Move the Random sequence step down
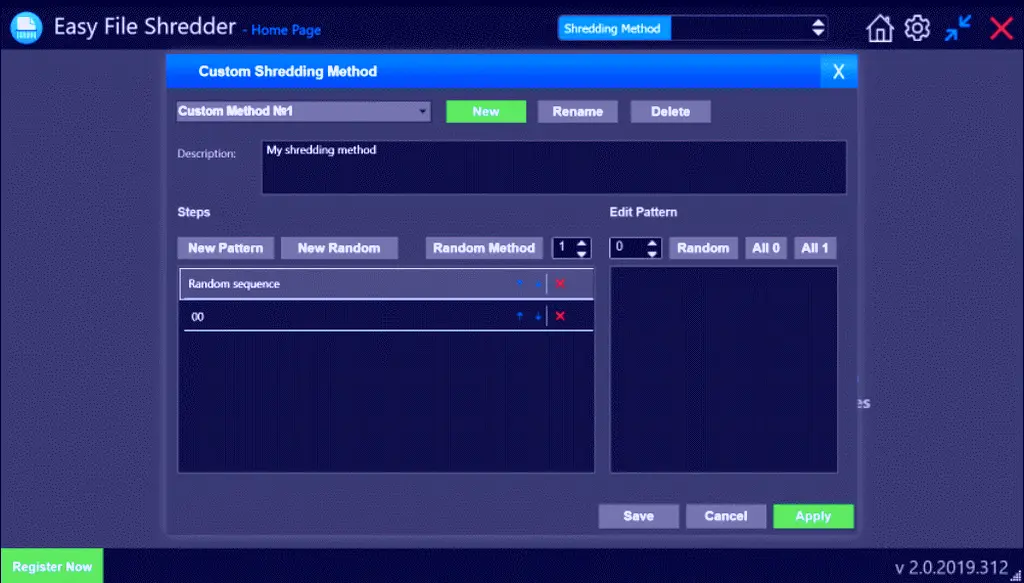The width and height of the screenshot is (1024, 583). pyautogui.click(x=538, y=284)
